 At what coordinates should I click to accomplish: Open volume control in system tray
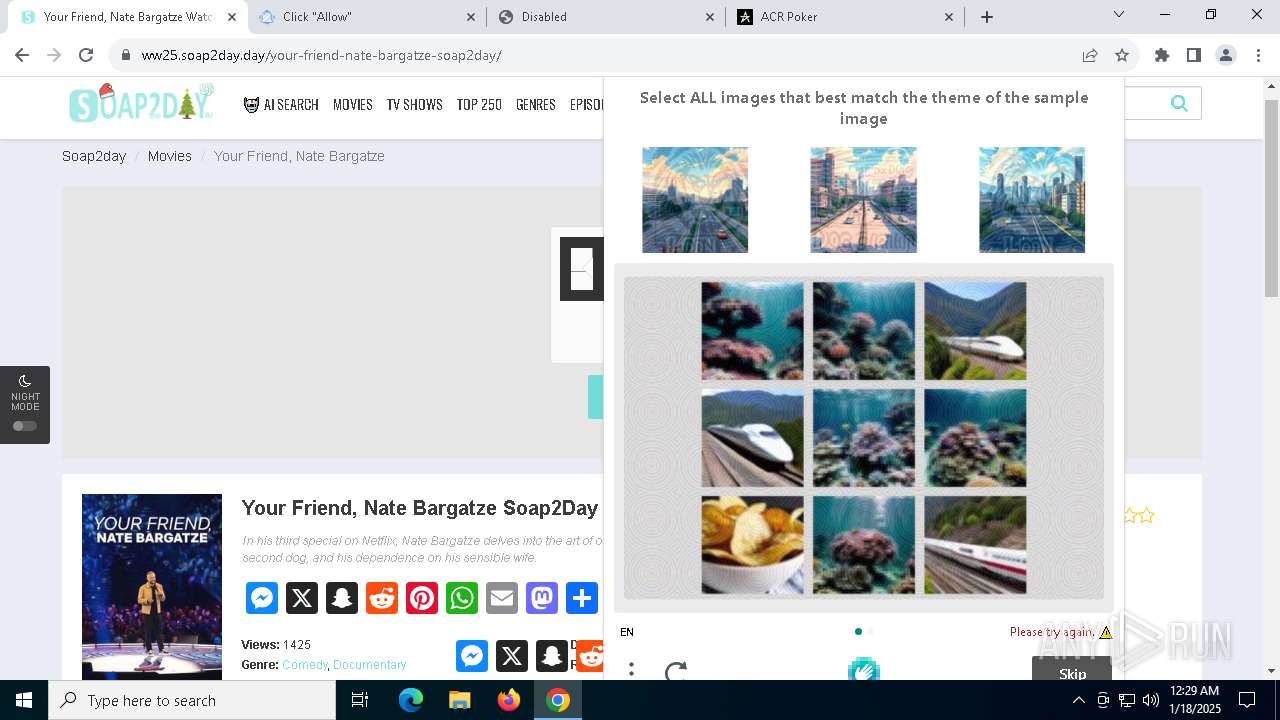[x=1150, y=700]
